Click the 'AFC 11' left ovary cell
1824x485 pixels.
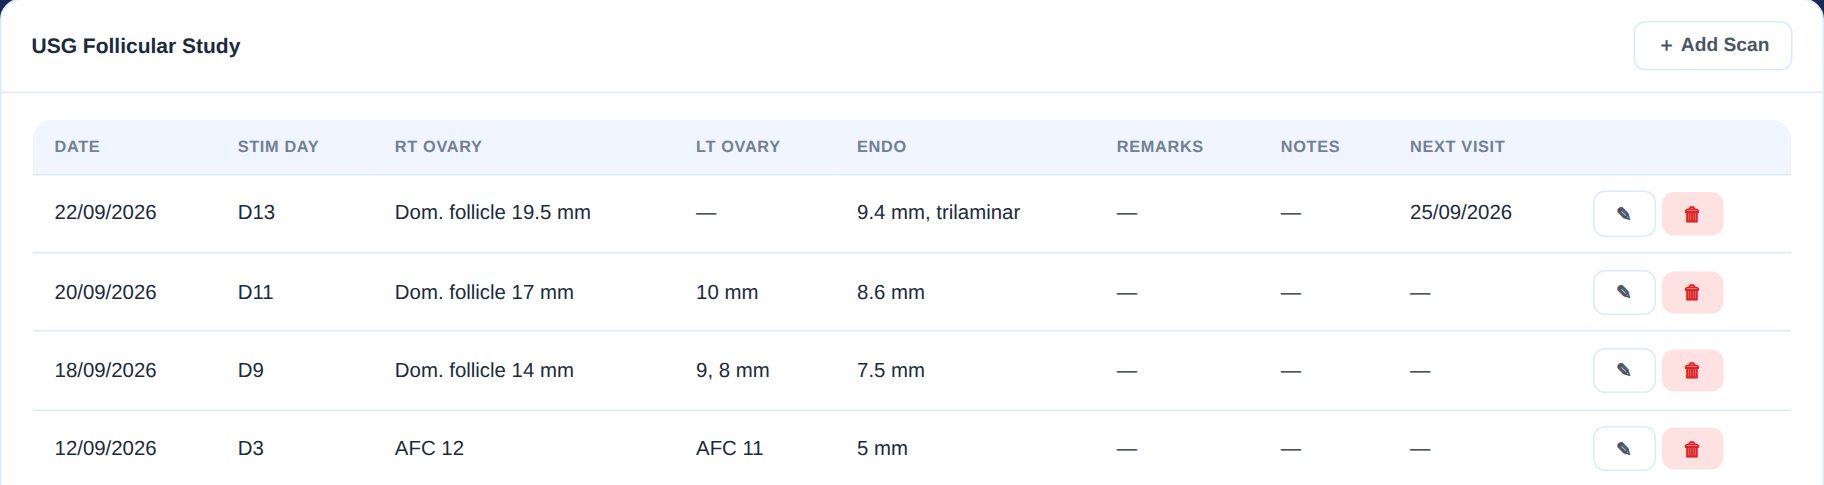729,448
